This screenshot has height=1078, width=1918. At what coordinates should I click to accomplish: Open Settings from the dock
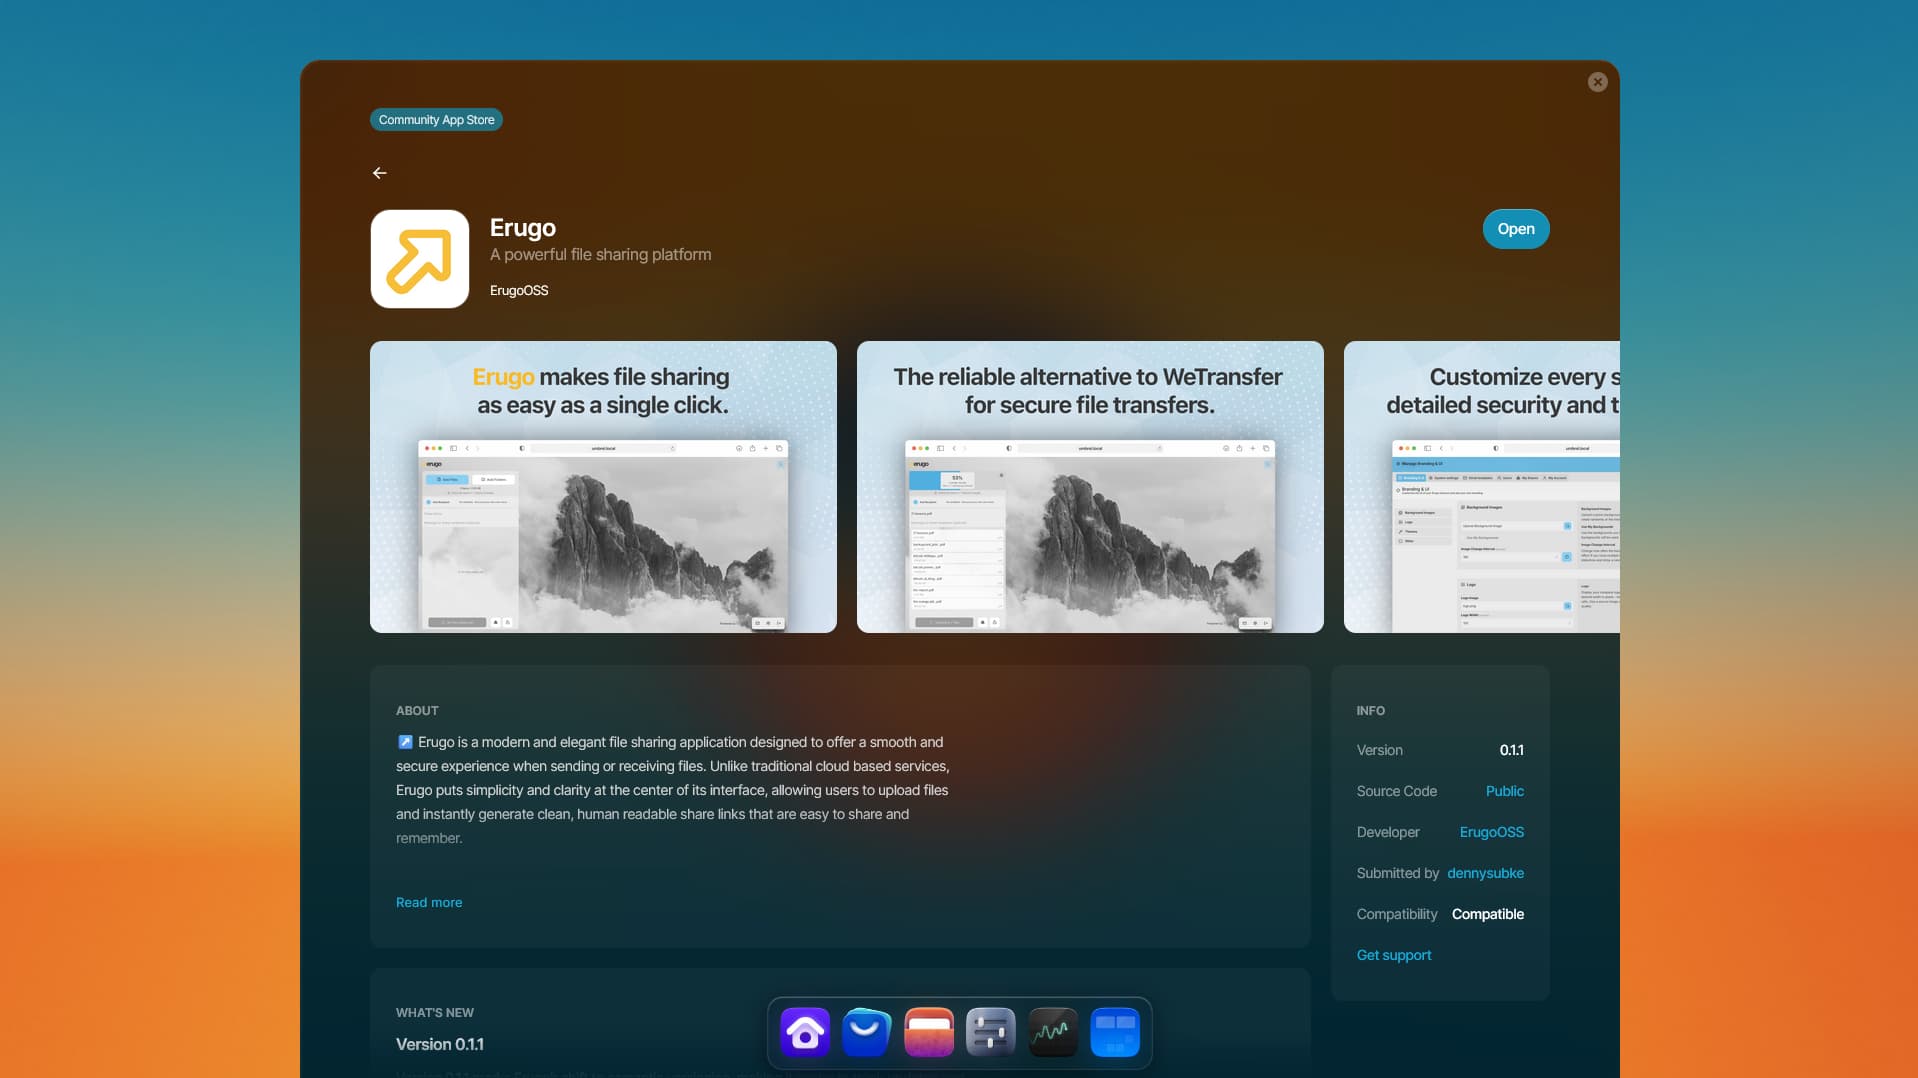991,1033
